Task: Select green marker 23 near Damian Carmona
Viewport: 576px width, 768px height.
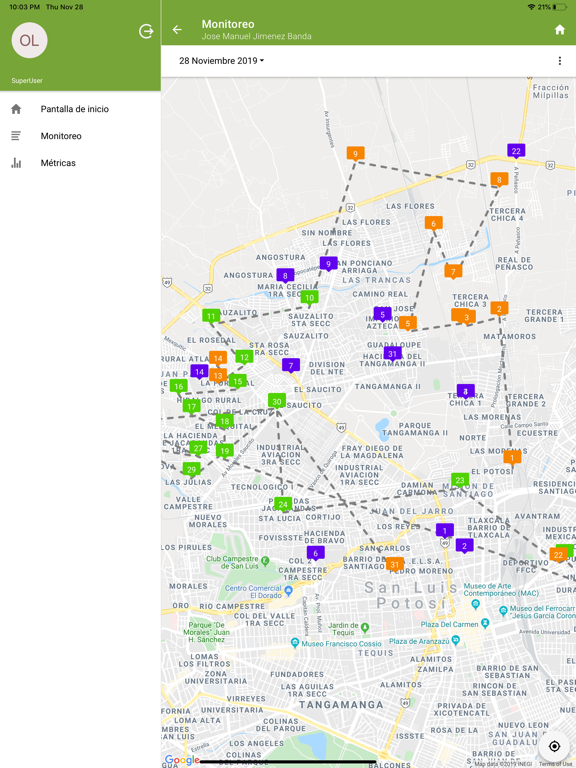Action: pos(460,480)
